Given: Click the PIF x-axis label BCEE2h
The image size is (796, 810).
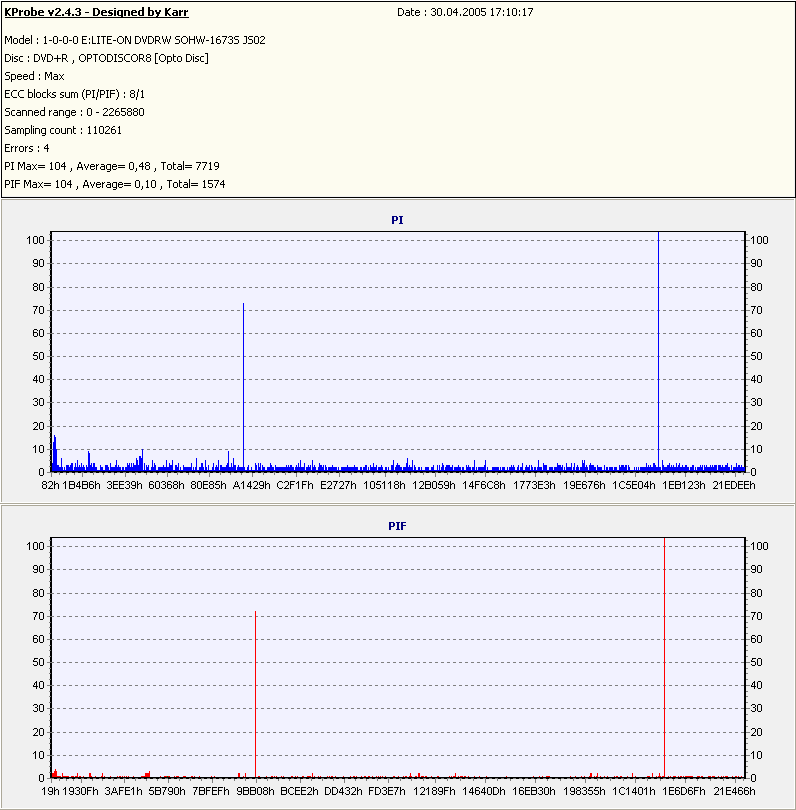Looking at the screenshot, I should pyautogui.click(x=299, y=791).
